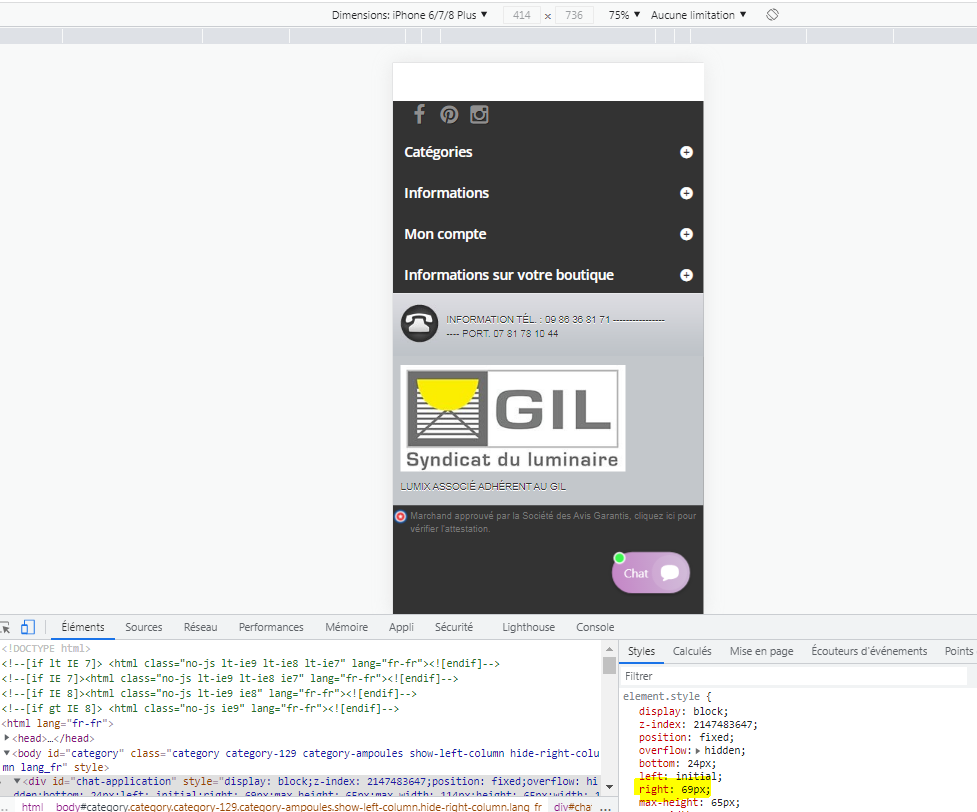Open the Mise en page subtab
977x812 pixels.
(761, 651)
